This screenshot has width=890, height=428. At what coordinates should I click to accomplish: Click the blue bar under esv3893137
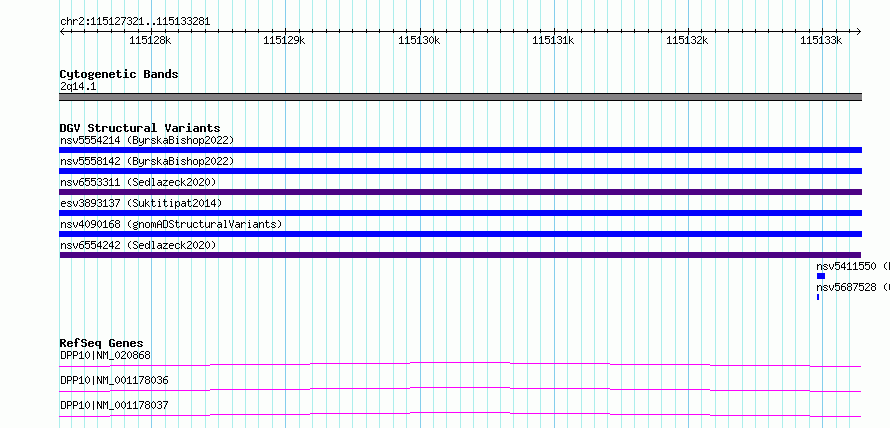tap(460, 213)
